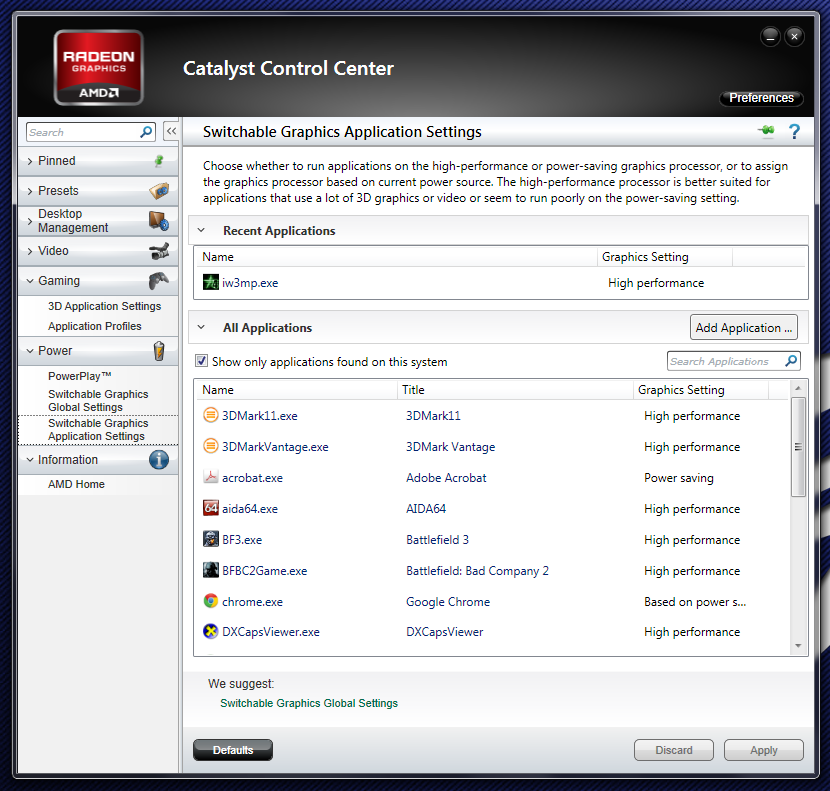This screenshot has height=791, width=830.
Task: Expand the Video section
Action: 30,251
